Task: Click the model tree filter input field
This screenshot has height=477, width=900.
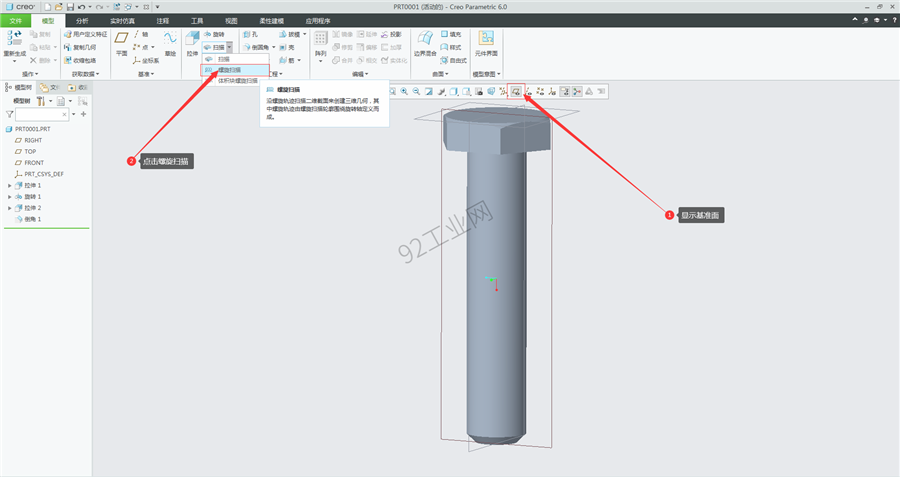Action: click(42, 114)
